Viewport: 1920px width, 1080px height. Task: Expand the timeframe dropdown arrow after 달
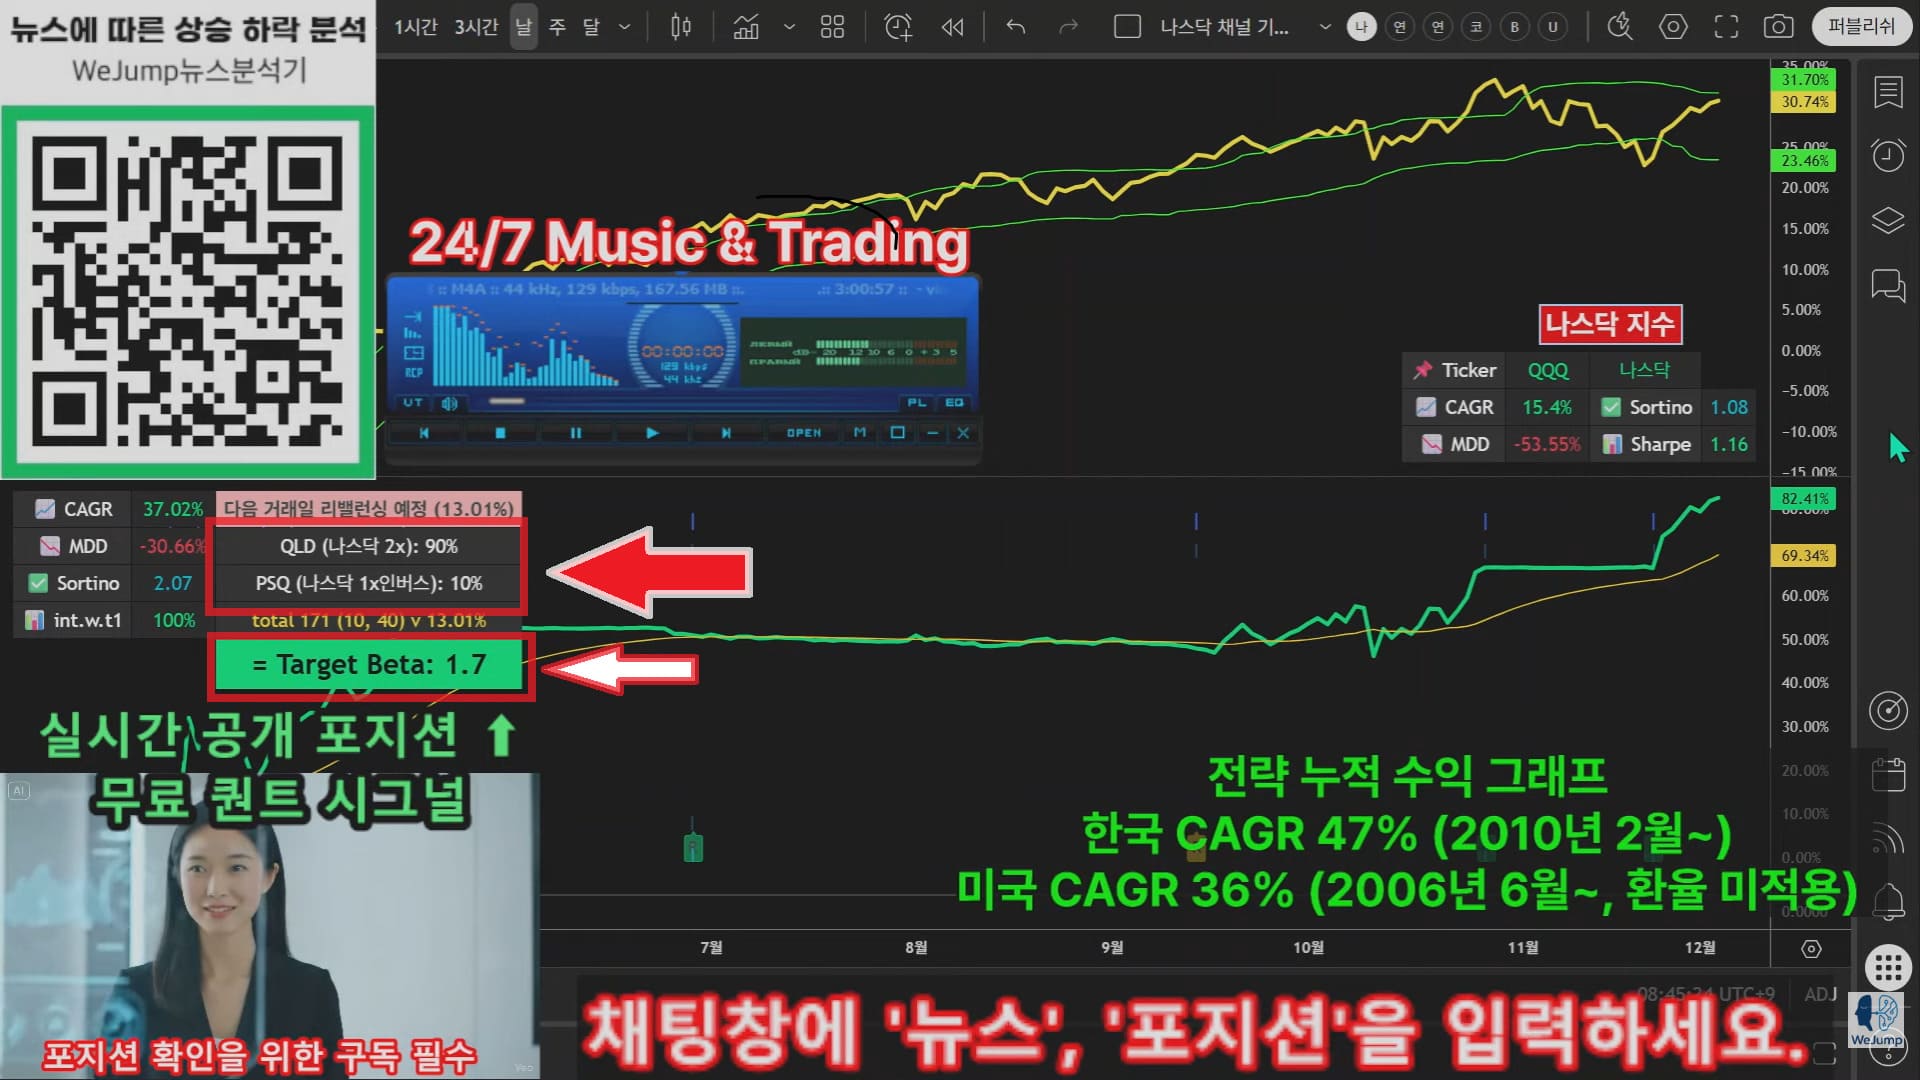pos(625,27)
